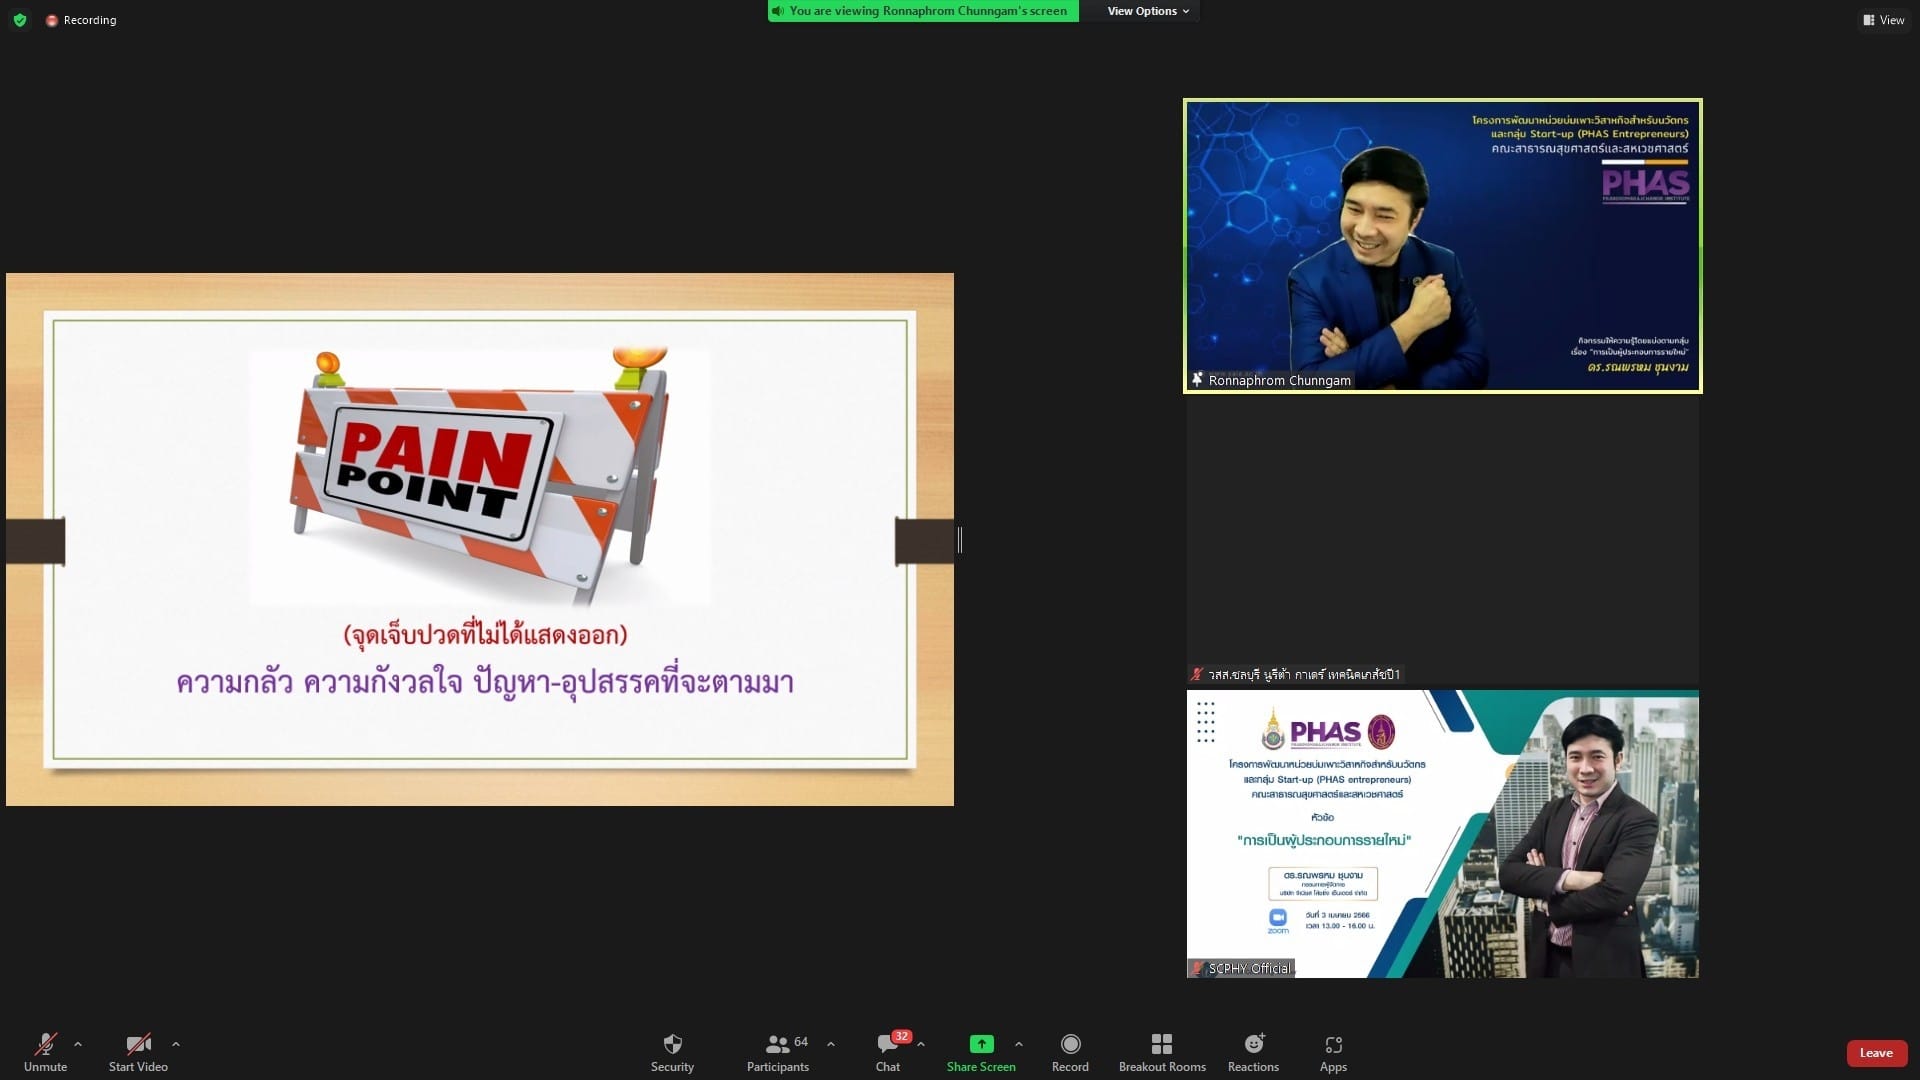Viewport: 1920px width, 1080px height.
Task: Click the red Leave button
Action: (x=1876, y=1053)
